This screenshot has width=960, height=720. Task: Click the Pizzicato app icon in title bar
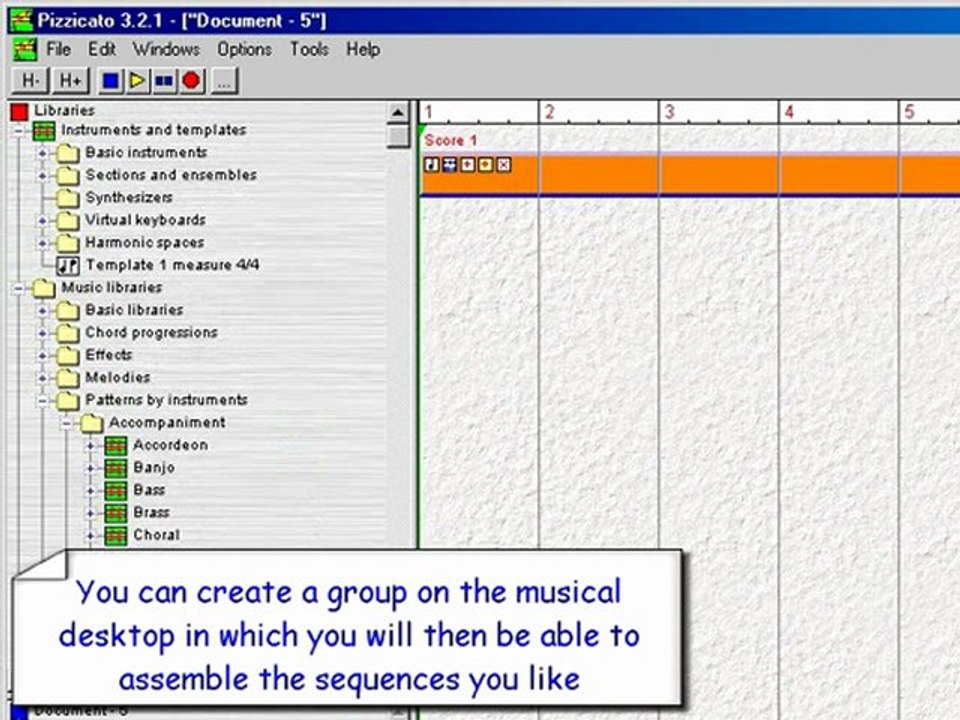21,21
